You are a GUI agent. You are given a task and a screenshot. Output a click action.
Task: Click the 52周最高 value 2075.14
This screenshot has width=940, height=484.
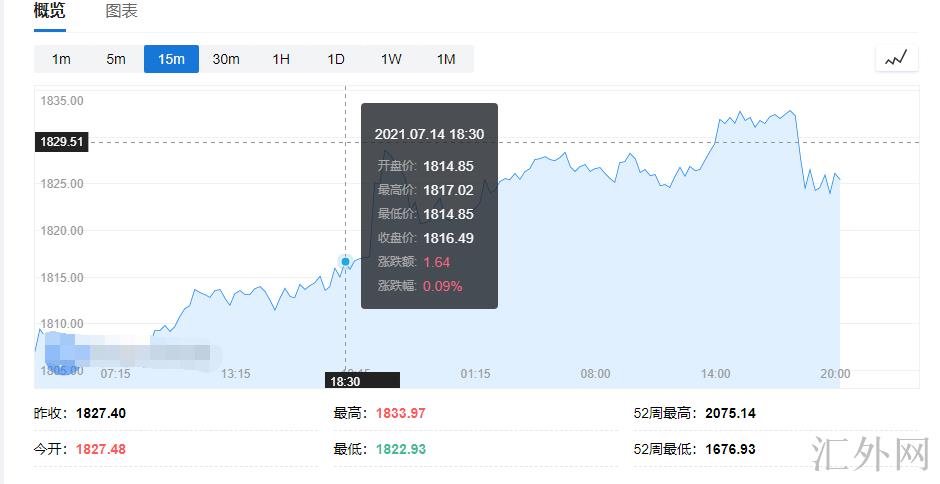pos(730,413)
